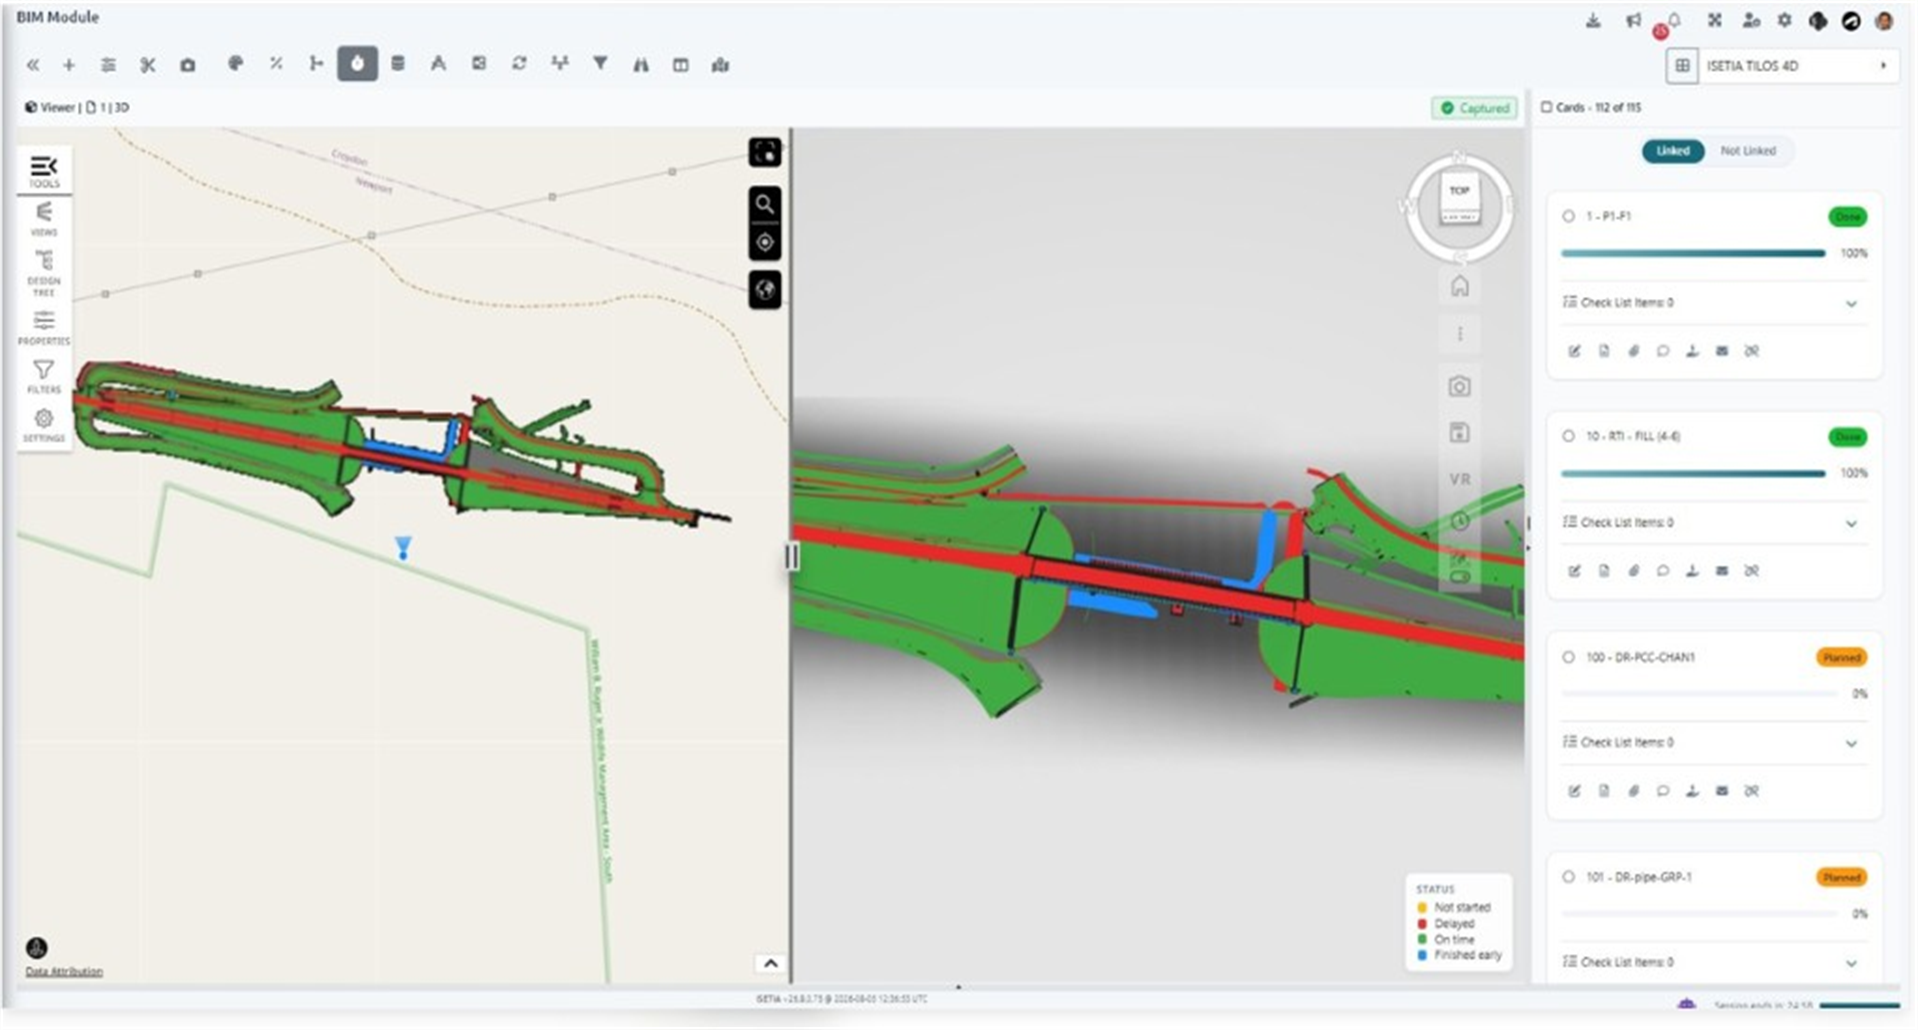Screen dimensions: 1918x1030
Task: Select radio for card 100 - DR-PCC-CHAN1
Action: coord(1568,657)
